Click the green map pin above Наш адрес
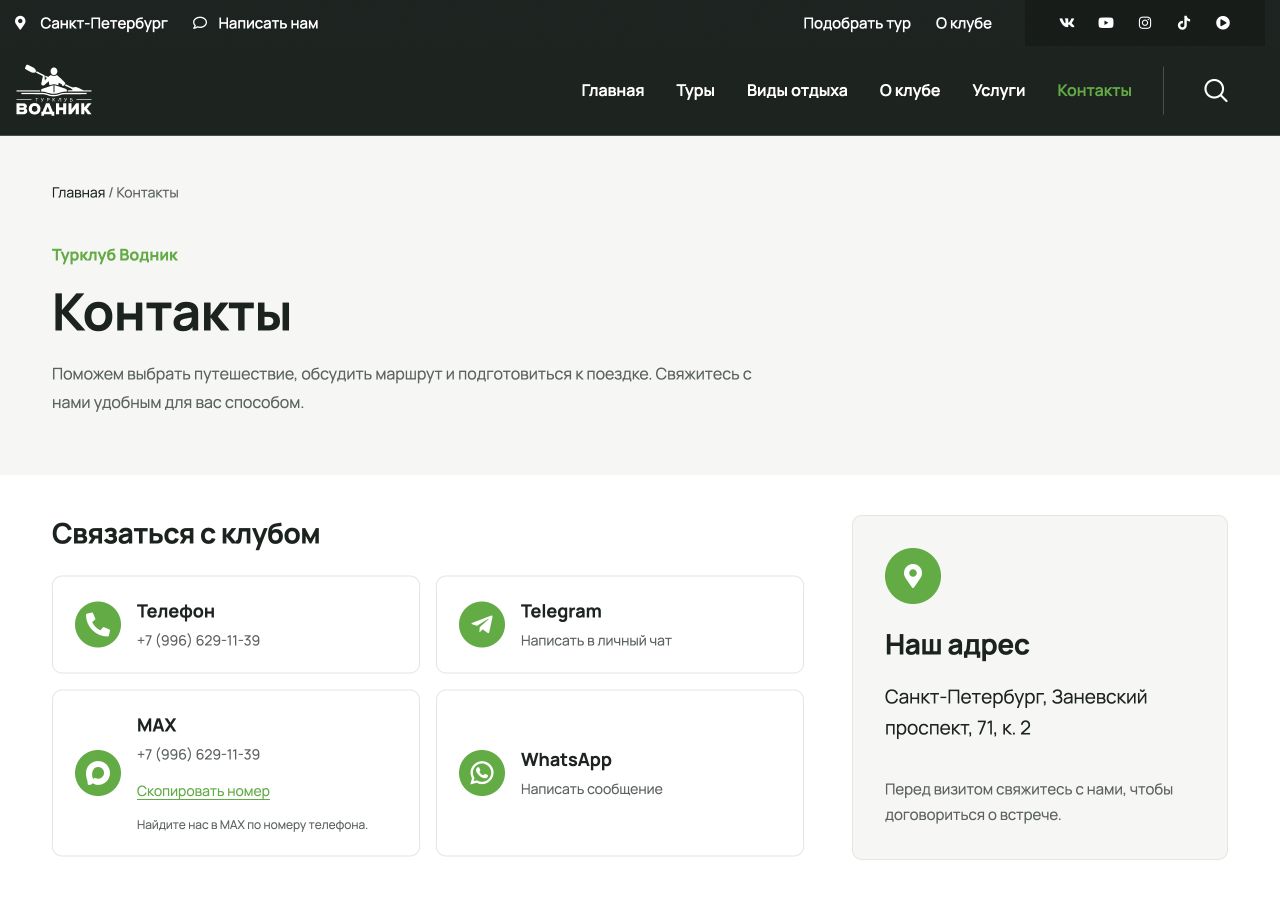The image size is (1280, 900). coord(913,576)
